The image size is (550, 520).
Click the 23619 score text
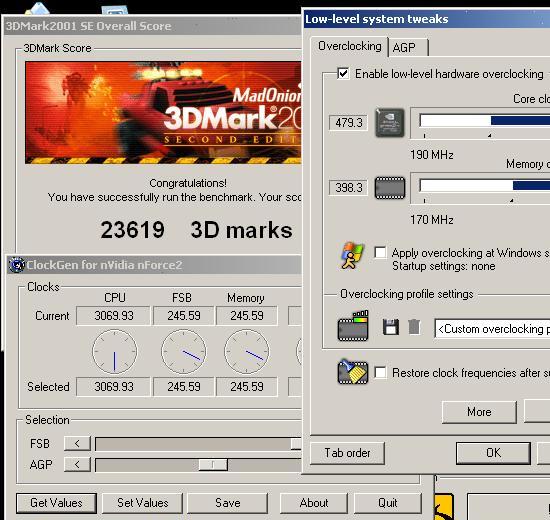[x=133, y=230]
